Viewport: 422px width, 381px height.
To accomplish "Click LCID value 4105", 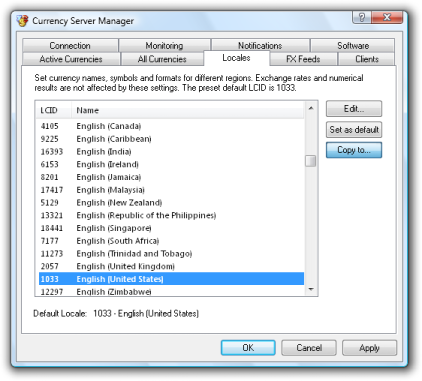I will coord(50,126).
